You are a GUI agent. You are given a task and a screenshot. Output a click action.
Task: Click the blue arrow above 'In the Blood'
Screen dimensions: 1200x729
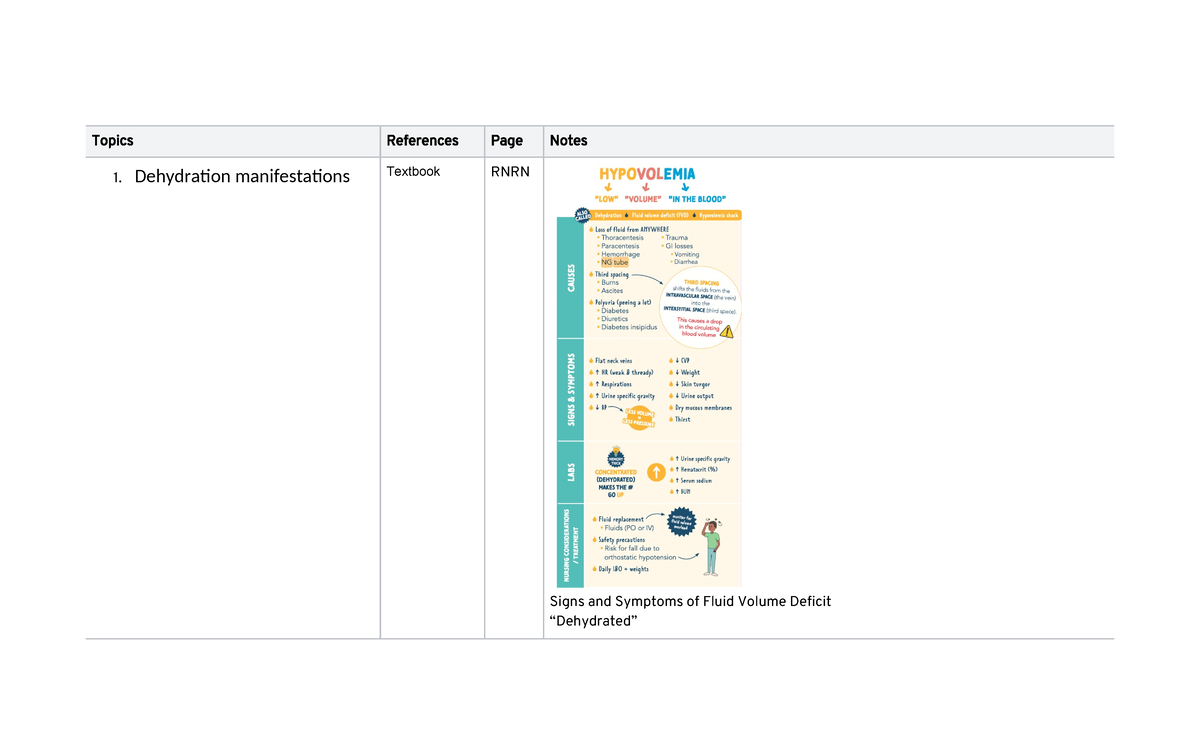(685, 186)
